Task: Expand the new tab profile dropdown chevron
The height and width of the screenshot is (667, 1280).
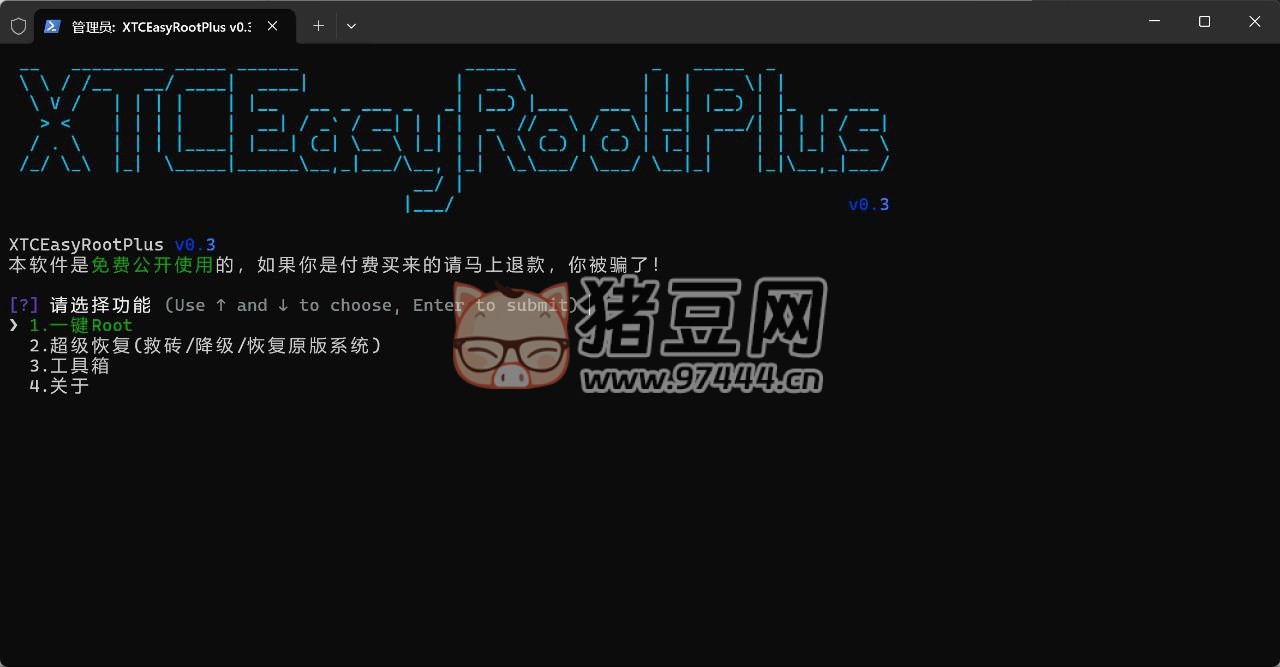Action: click(351, 26)
